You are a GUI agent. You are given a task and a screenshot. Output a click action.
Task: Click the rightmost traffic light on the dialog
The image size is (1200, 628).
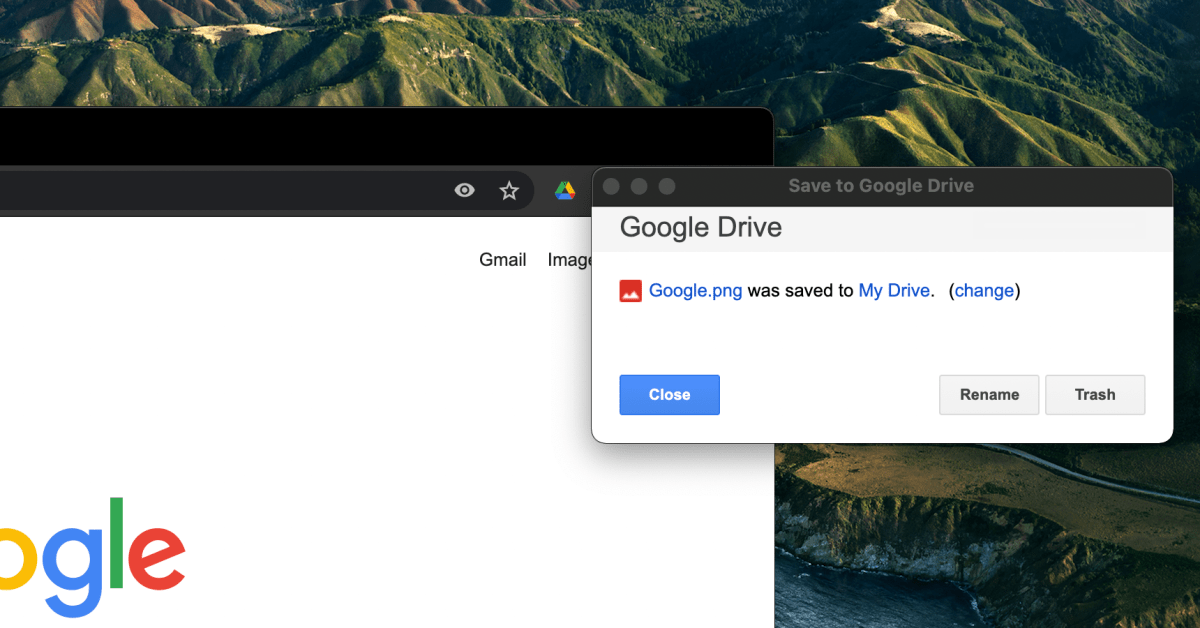(x=665, y=185)
